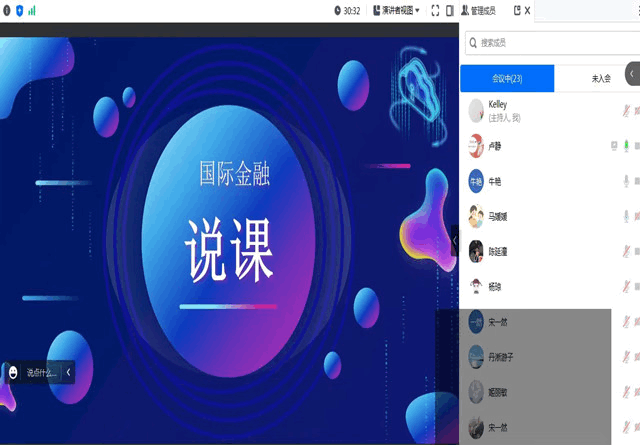Toggle Kelley's muted microphone
The height and width of the screenshot is (445, 640).
[x=627, y=111]
